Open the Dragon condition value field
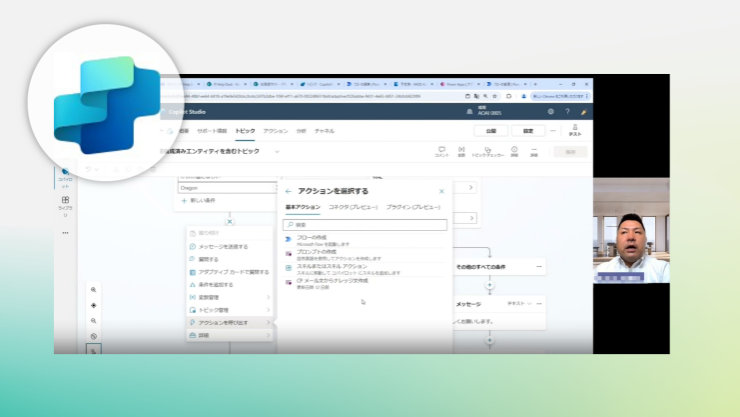Screen dimensions: 740x417 [x=227, y=188]
